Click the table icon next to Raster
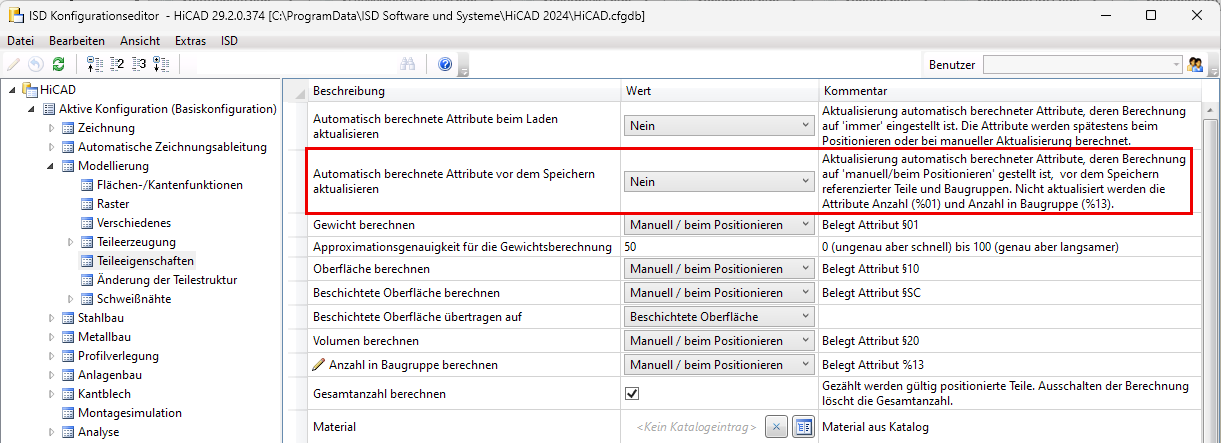The height and width of the screenshot is (443, 1221). 87,204
